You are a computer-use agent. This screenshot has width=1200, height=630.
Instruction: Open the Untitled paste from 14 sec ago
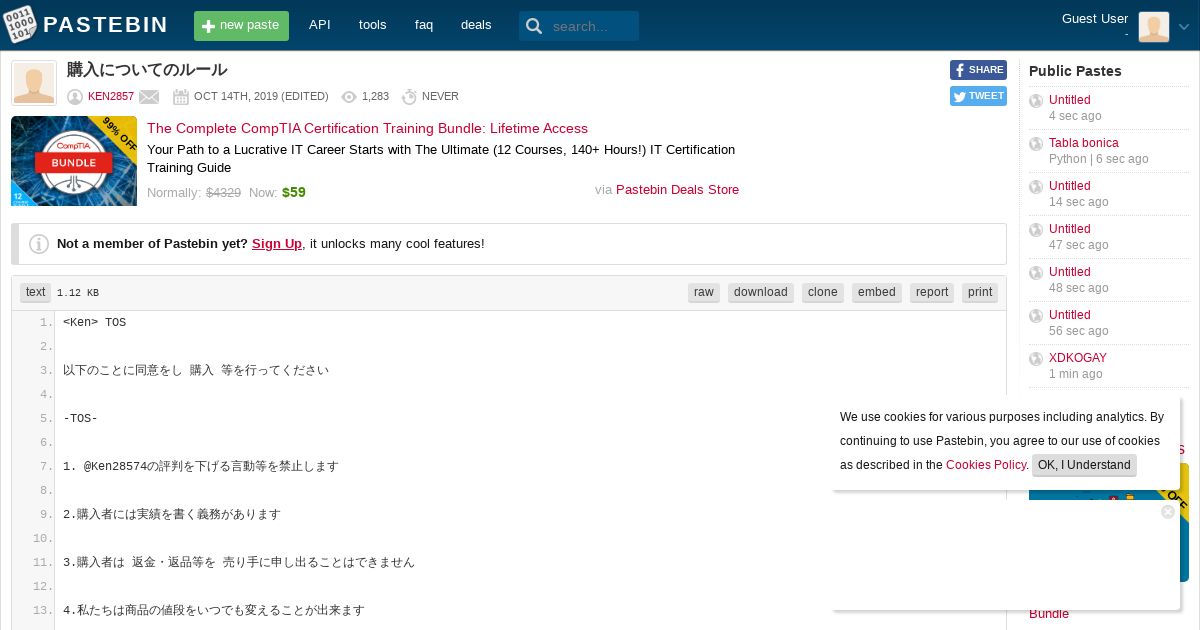point(1069,186)
